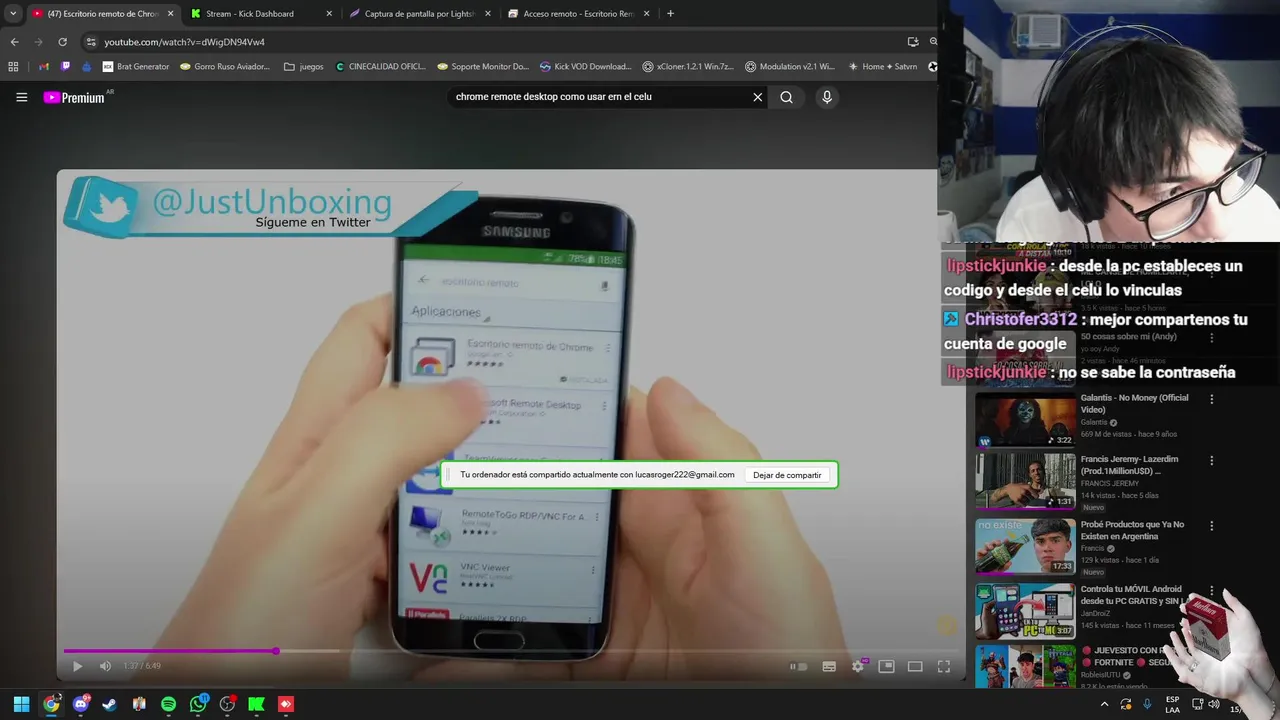Open the Brat Generator bookmark
The width and height of the screenshot is (1280, 720).
pos(136,67)
